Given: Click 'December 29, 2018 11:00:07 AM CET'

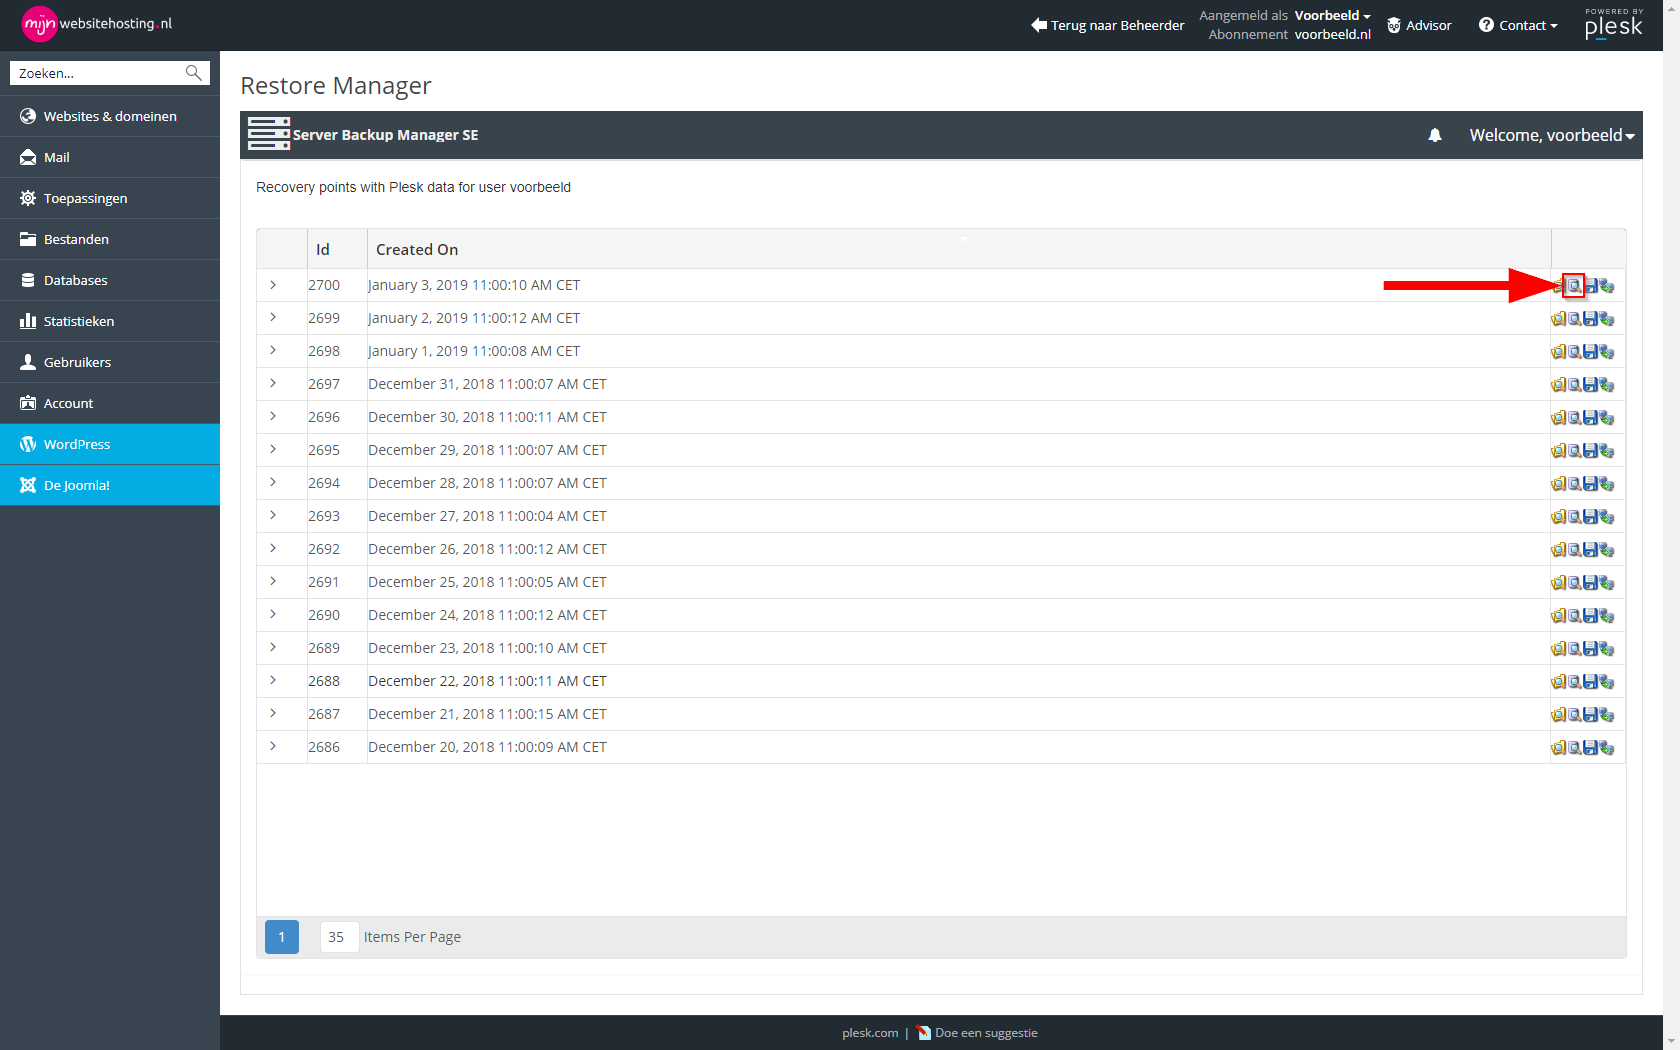Looking at the screenshot, I should click(487, 450).
